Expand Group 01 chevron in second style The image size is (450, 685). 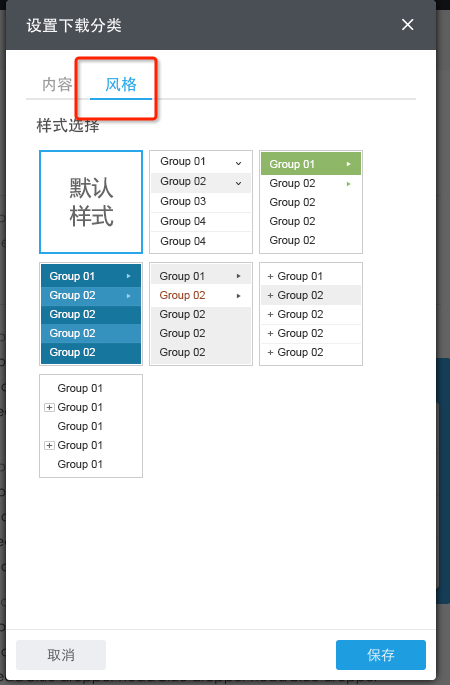pyautogui.click(x=239, y=163)
